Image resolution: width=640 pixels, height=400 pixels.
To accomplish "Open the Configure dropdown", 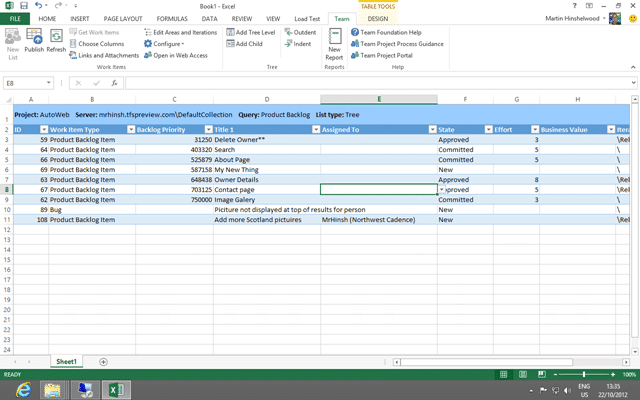I will click(x=164, y=44).
